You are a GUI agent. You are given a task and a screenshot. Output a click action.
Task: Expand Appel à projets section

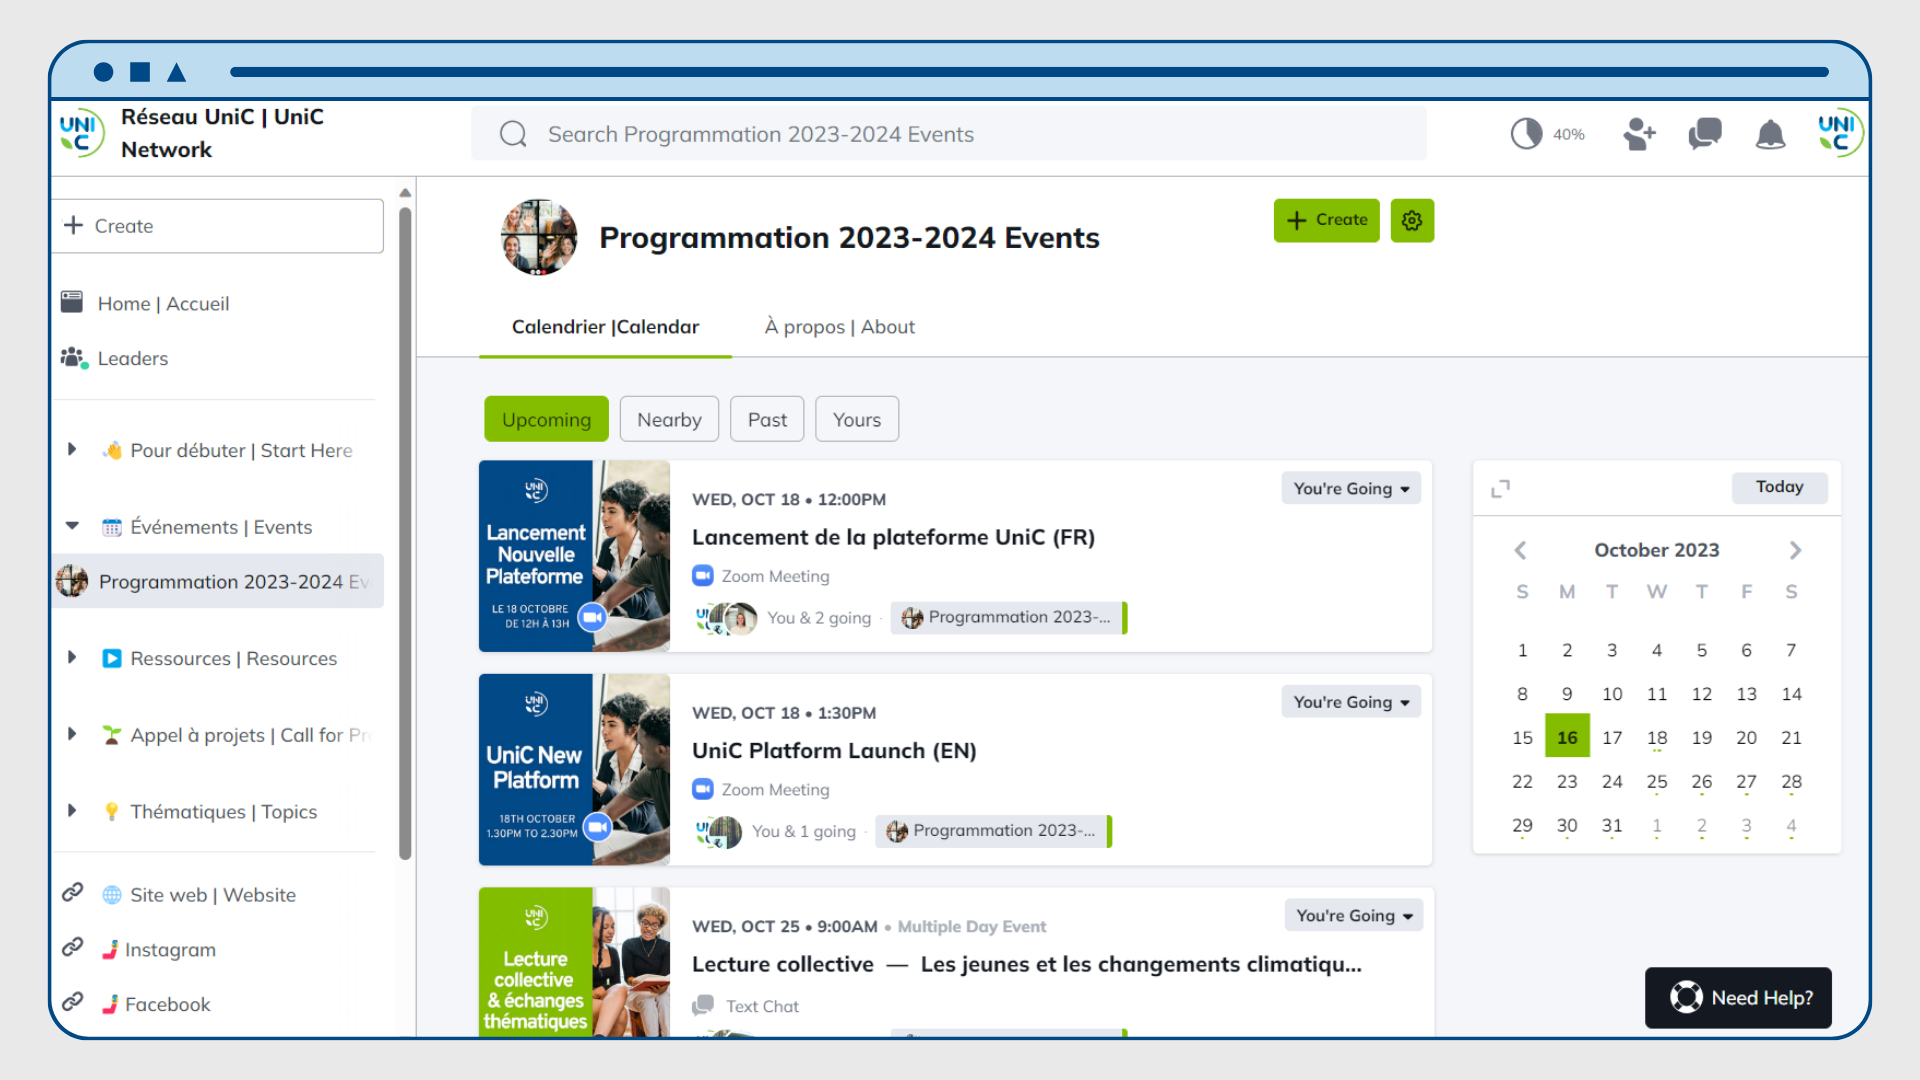click(72, 734)
